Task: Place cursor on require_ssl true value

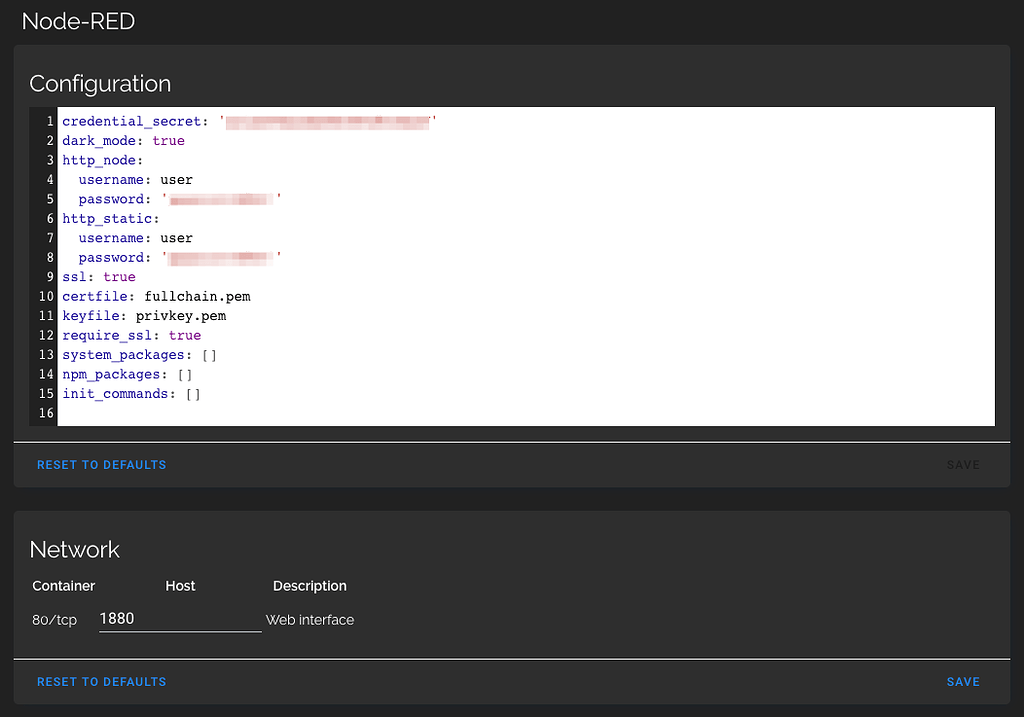Action: 185,336
